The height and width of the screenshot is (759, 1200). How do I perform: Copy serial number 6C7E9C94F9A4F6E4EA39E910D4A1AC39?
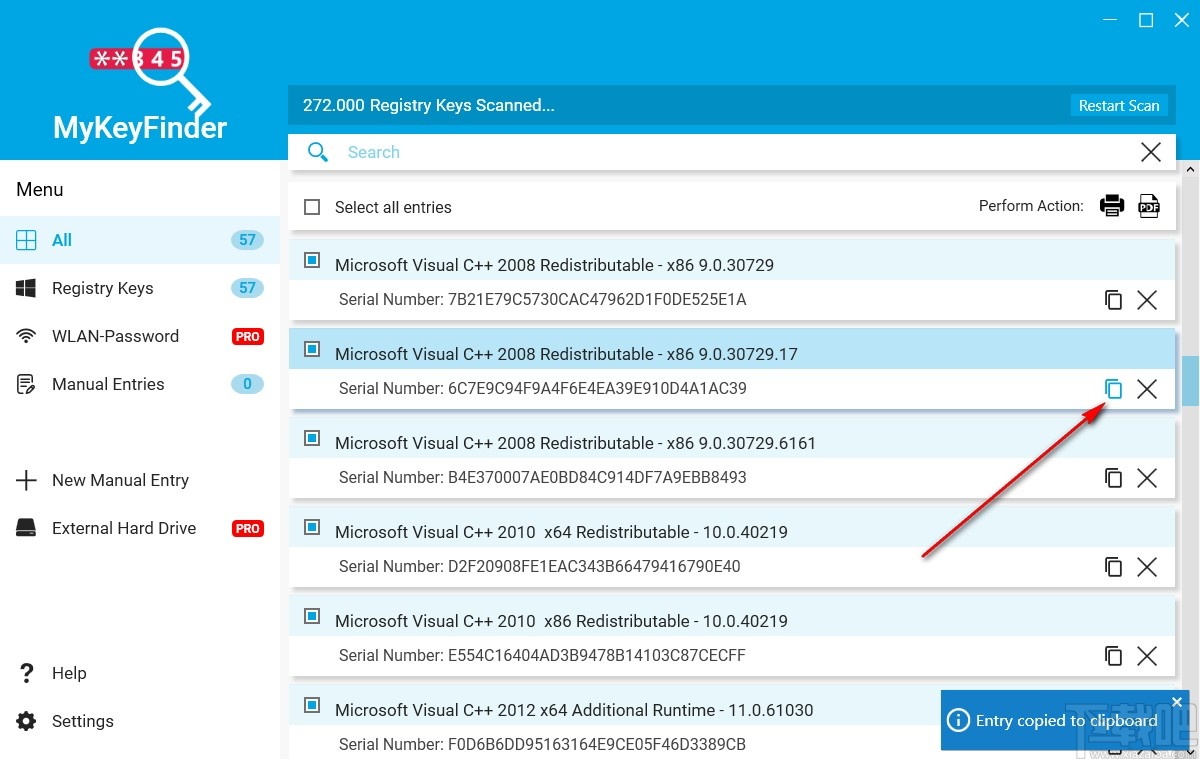coord(1114,388)
